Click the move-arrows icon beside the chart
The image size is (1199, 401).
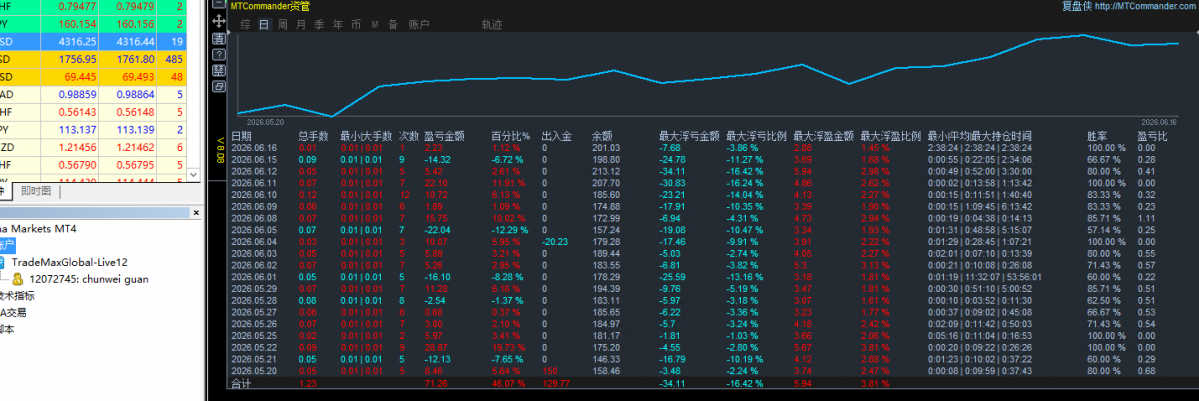click(219, 21)
